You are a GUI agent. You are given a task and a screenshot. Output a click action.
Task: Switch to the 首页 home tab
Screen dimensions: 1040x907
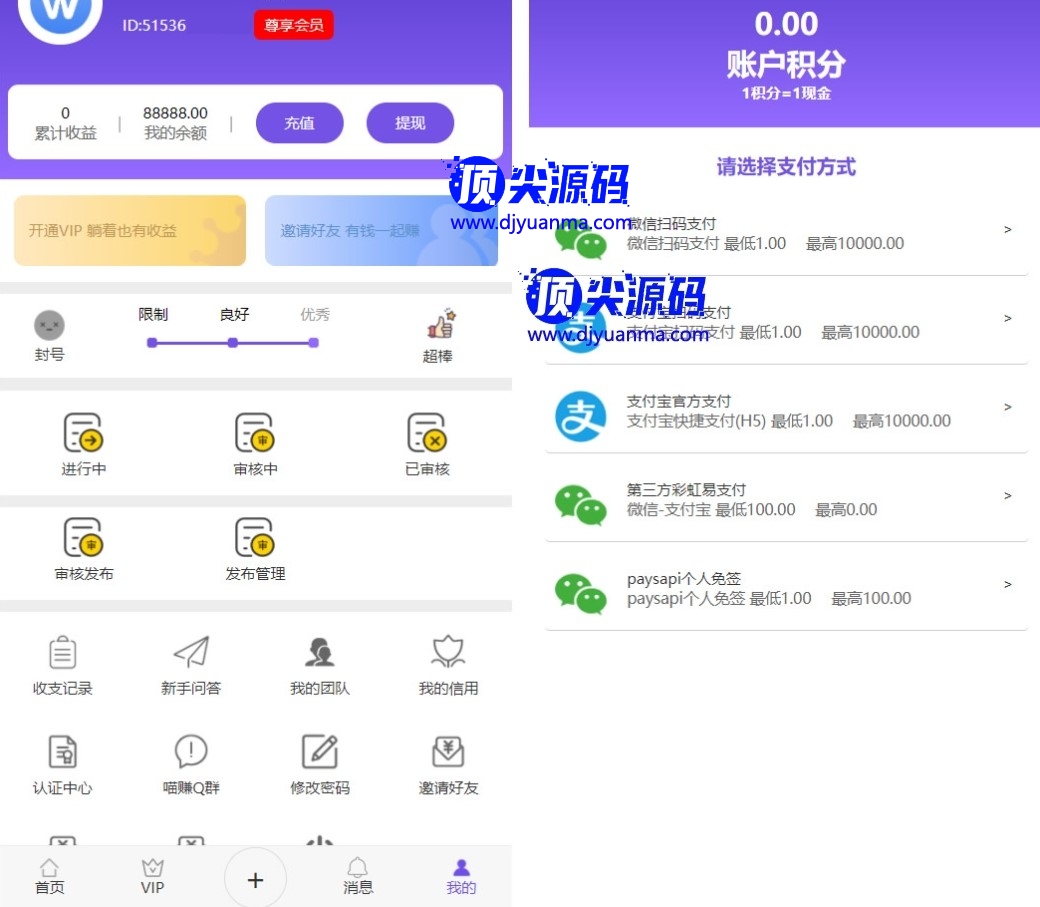(49, 877)
